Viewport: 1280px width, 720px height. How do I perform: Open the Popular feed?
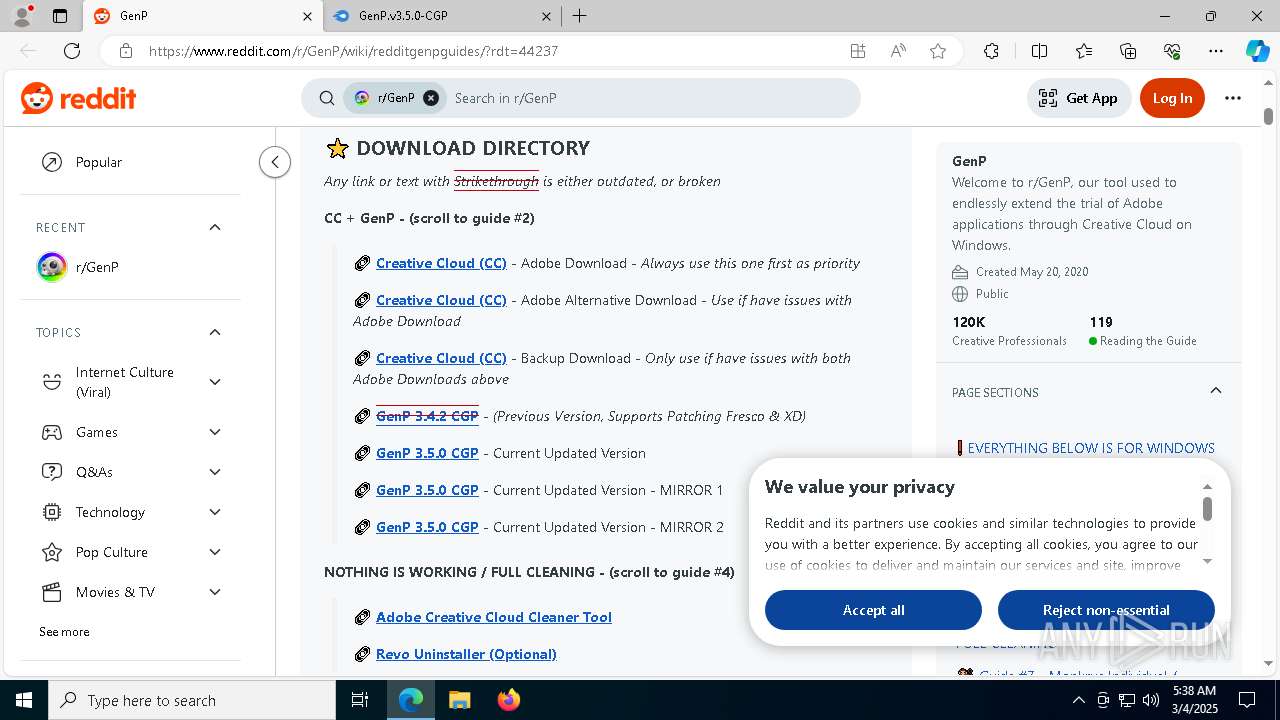130,162
